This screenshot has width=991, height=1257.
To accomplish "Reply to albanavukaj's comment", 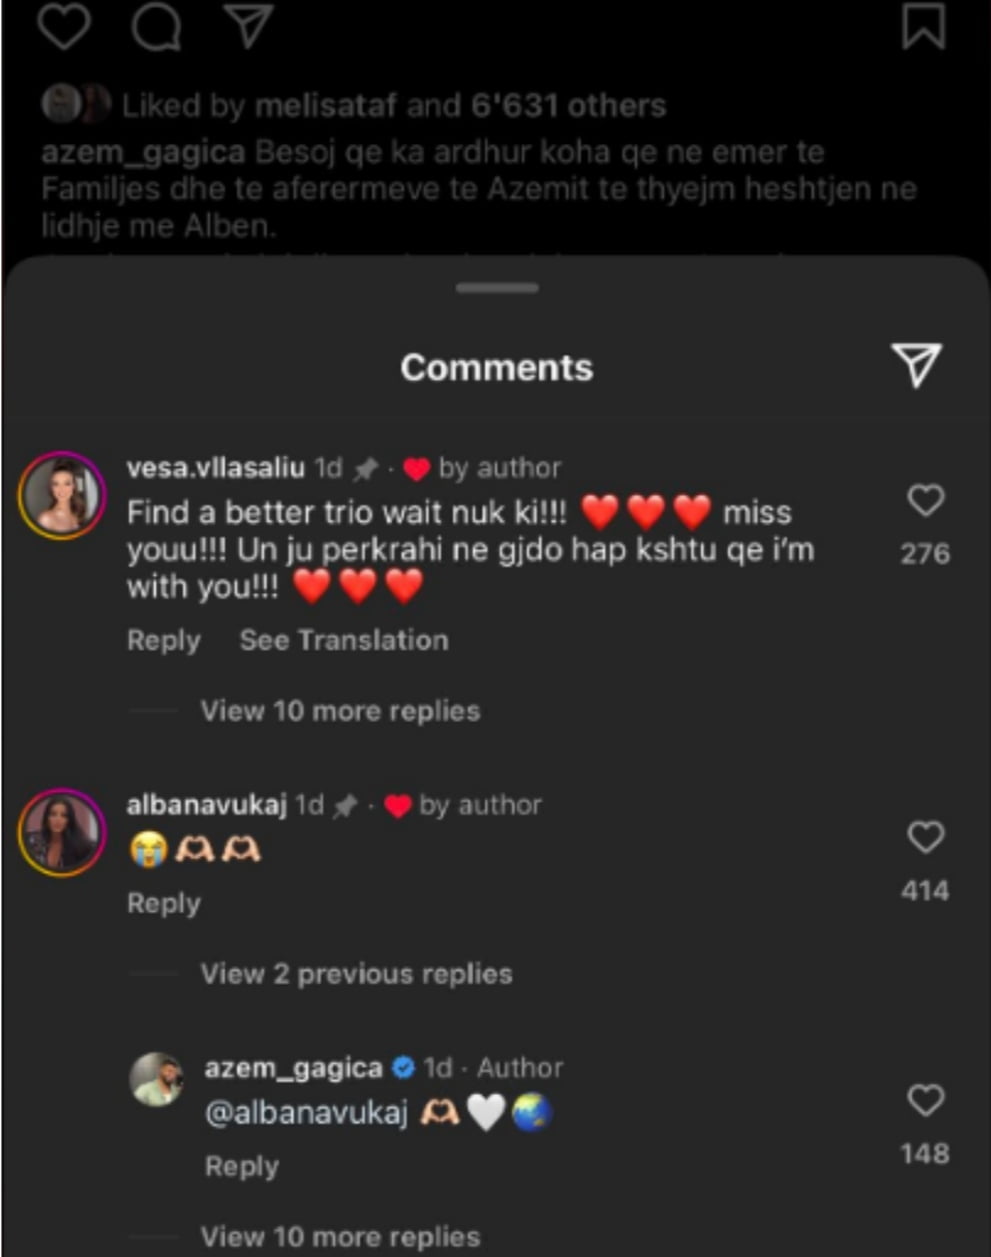I will tap(164, 904).
